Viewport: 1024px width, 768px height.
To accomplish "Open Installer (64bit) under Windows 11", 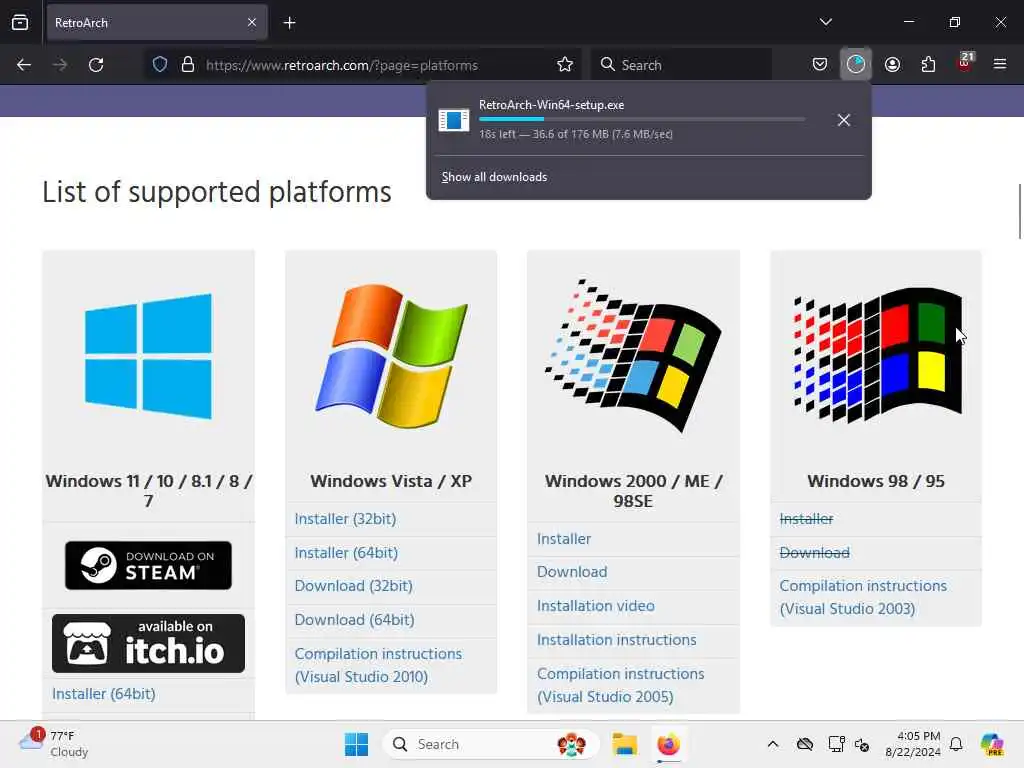I will [104, 694].
